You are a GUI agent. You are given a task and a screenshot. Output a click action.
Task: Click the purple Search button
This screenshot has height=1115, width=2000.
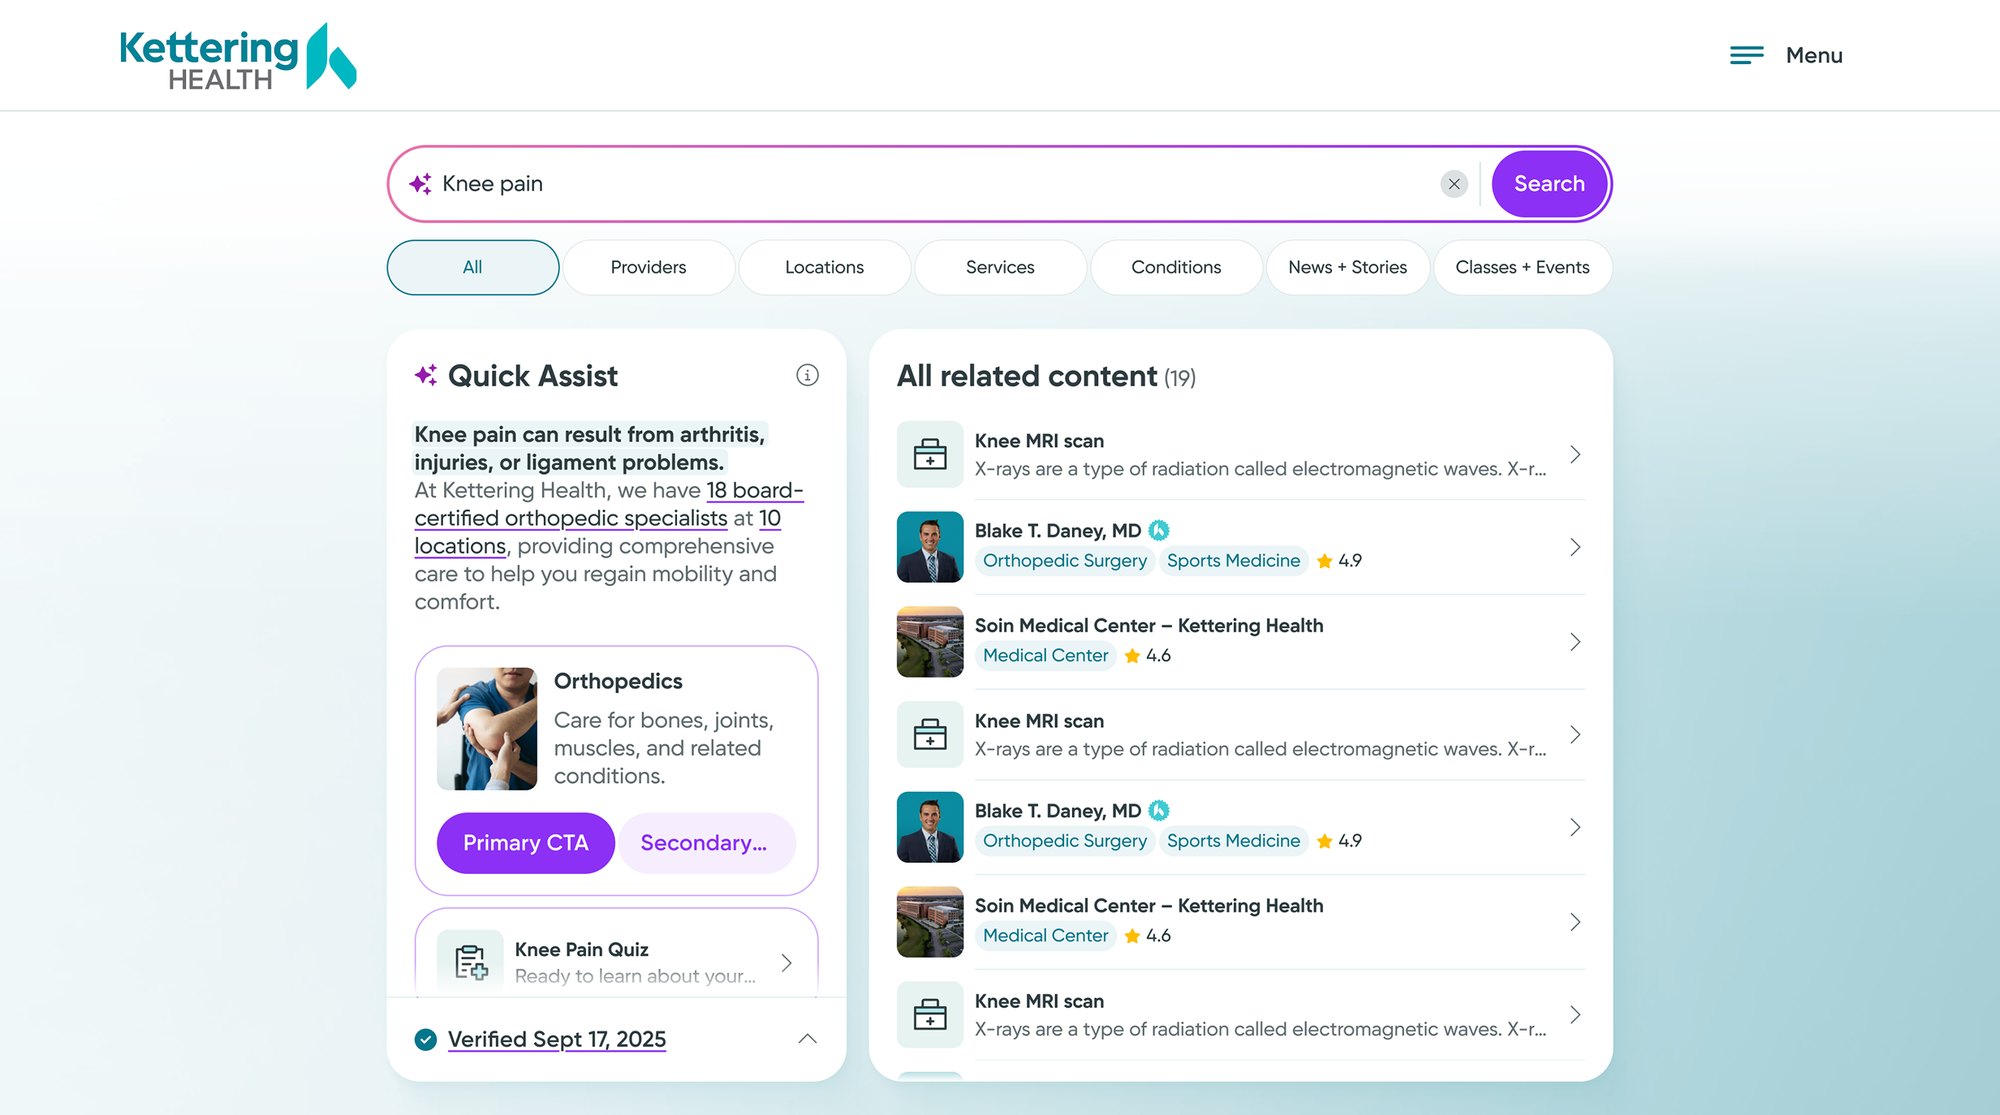(x=1549, y=184)
